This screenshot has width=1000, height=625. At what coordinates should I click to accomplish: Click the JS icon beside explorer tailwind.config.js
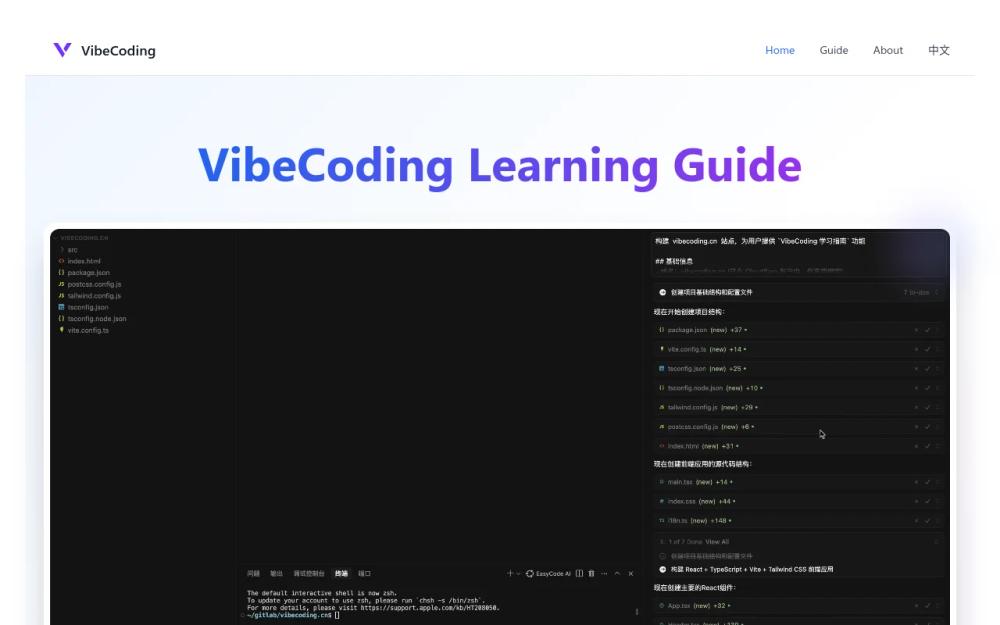[61, 295]
